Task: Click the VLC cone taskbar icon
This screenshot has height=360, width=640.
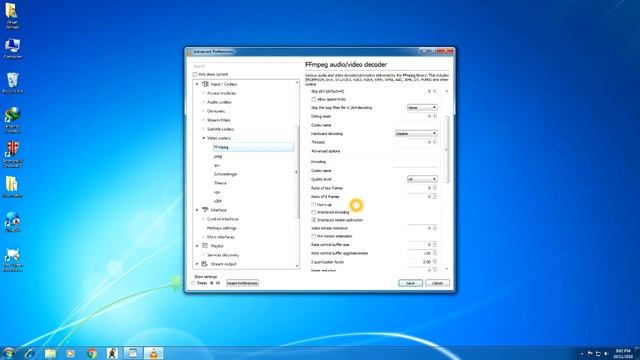Action: 154,353
